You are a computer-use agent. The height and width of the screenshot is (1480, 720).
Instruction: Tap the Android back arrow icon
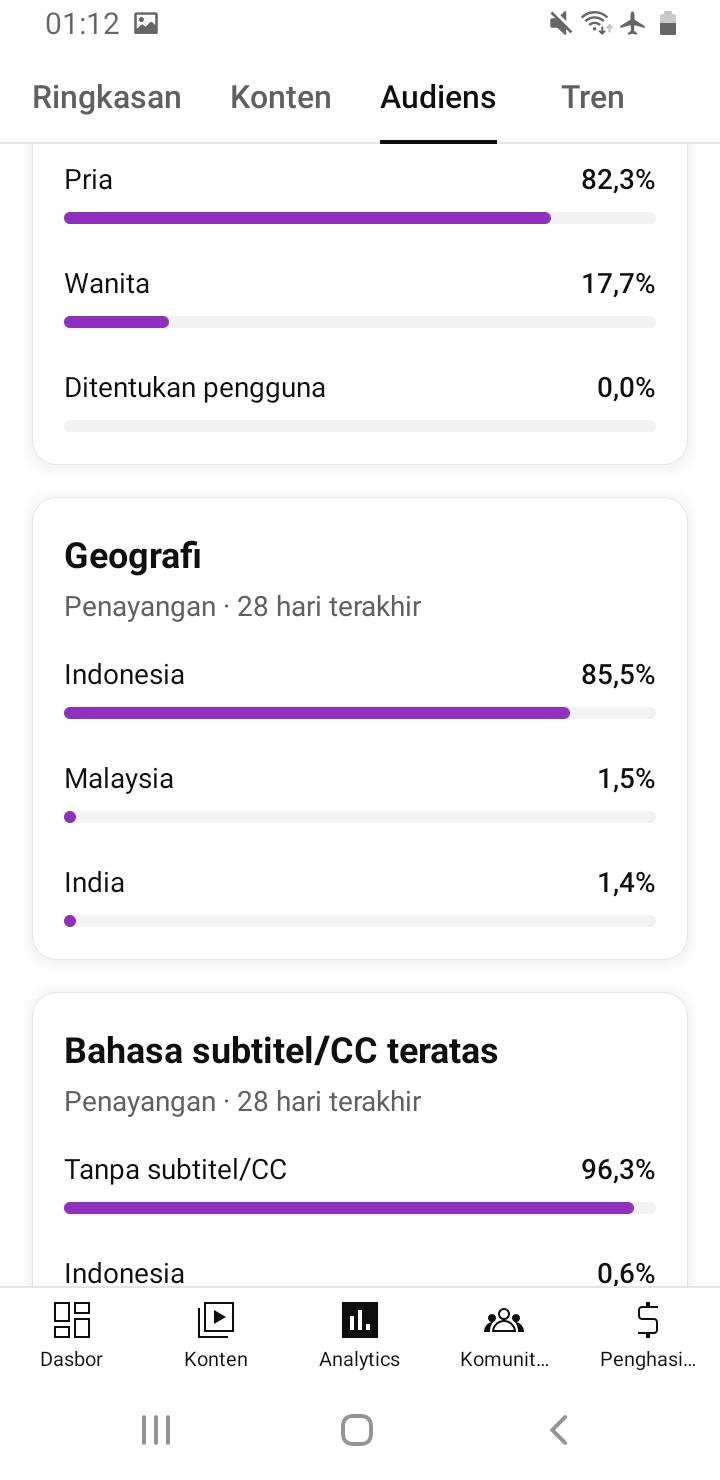pos(559,1430)
